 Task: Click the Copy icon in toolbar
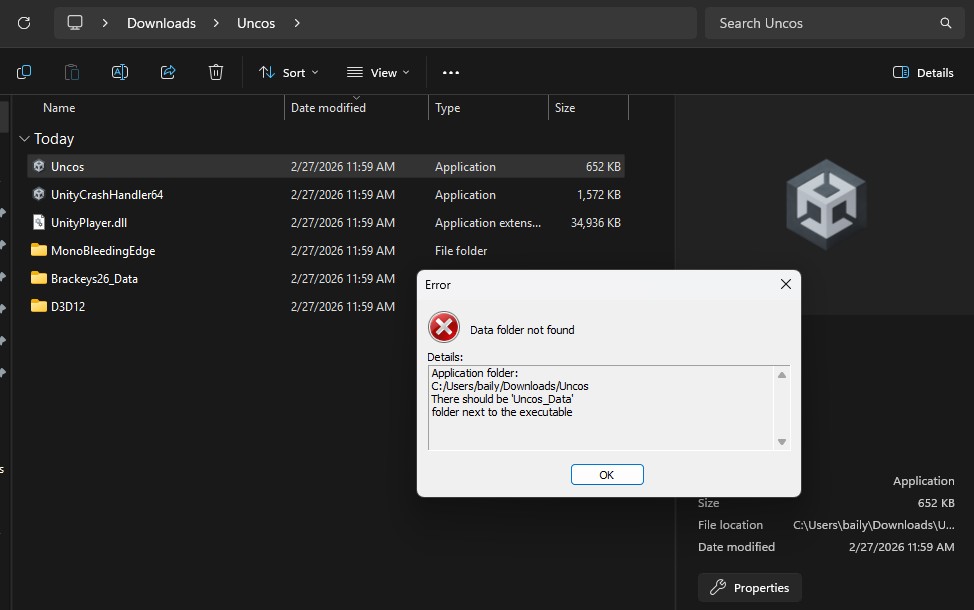click(24, 72)
